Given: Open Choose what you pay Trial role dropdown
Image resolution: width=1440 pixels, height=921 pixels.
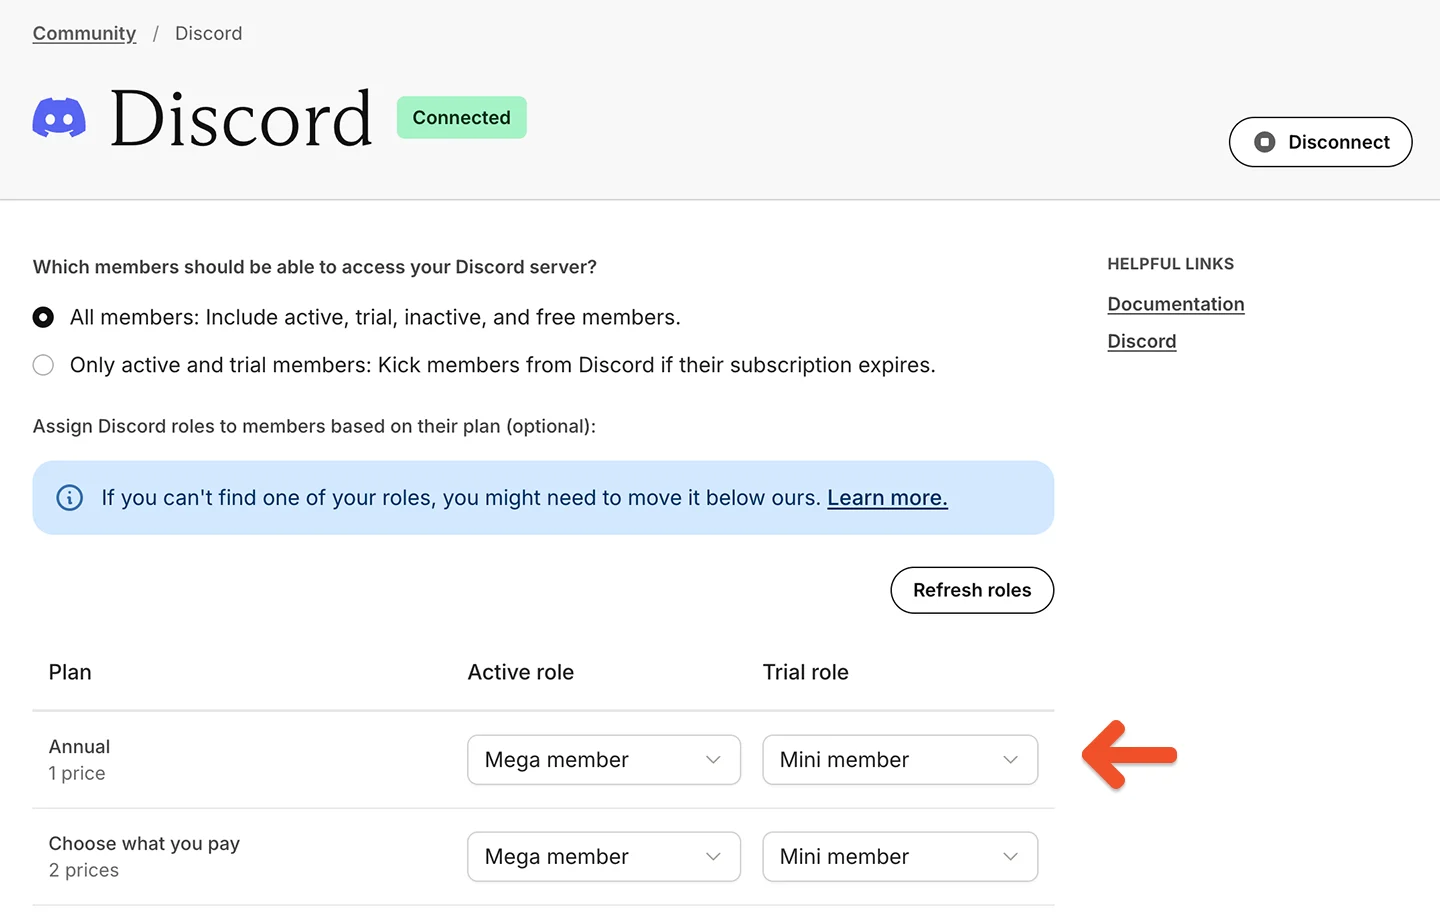Looking at the screenshot, I should 900,857.
